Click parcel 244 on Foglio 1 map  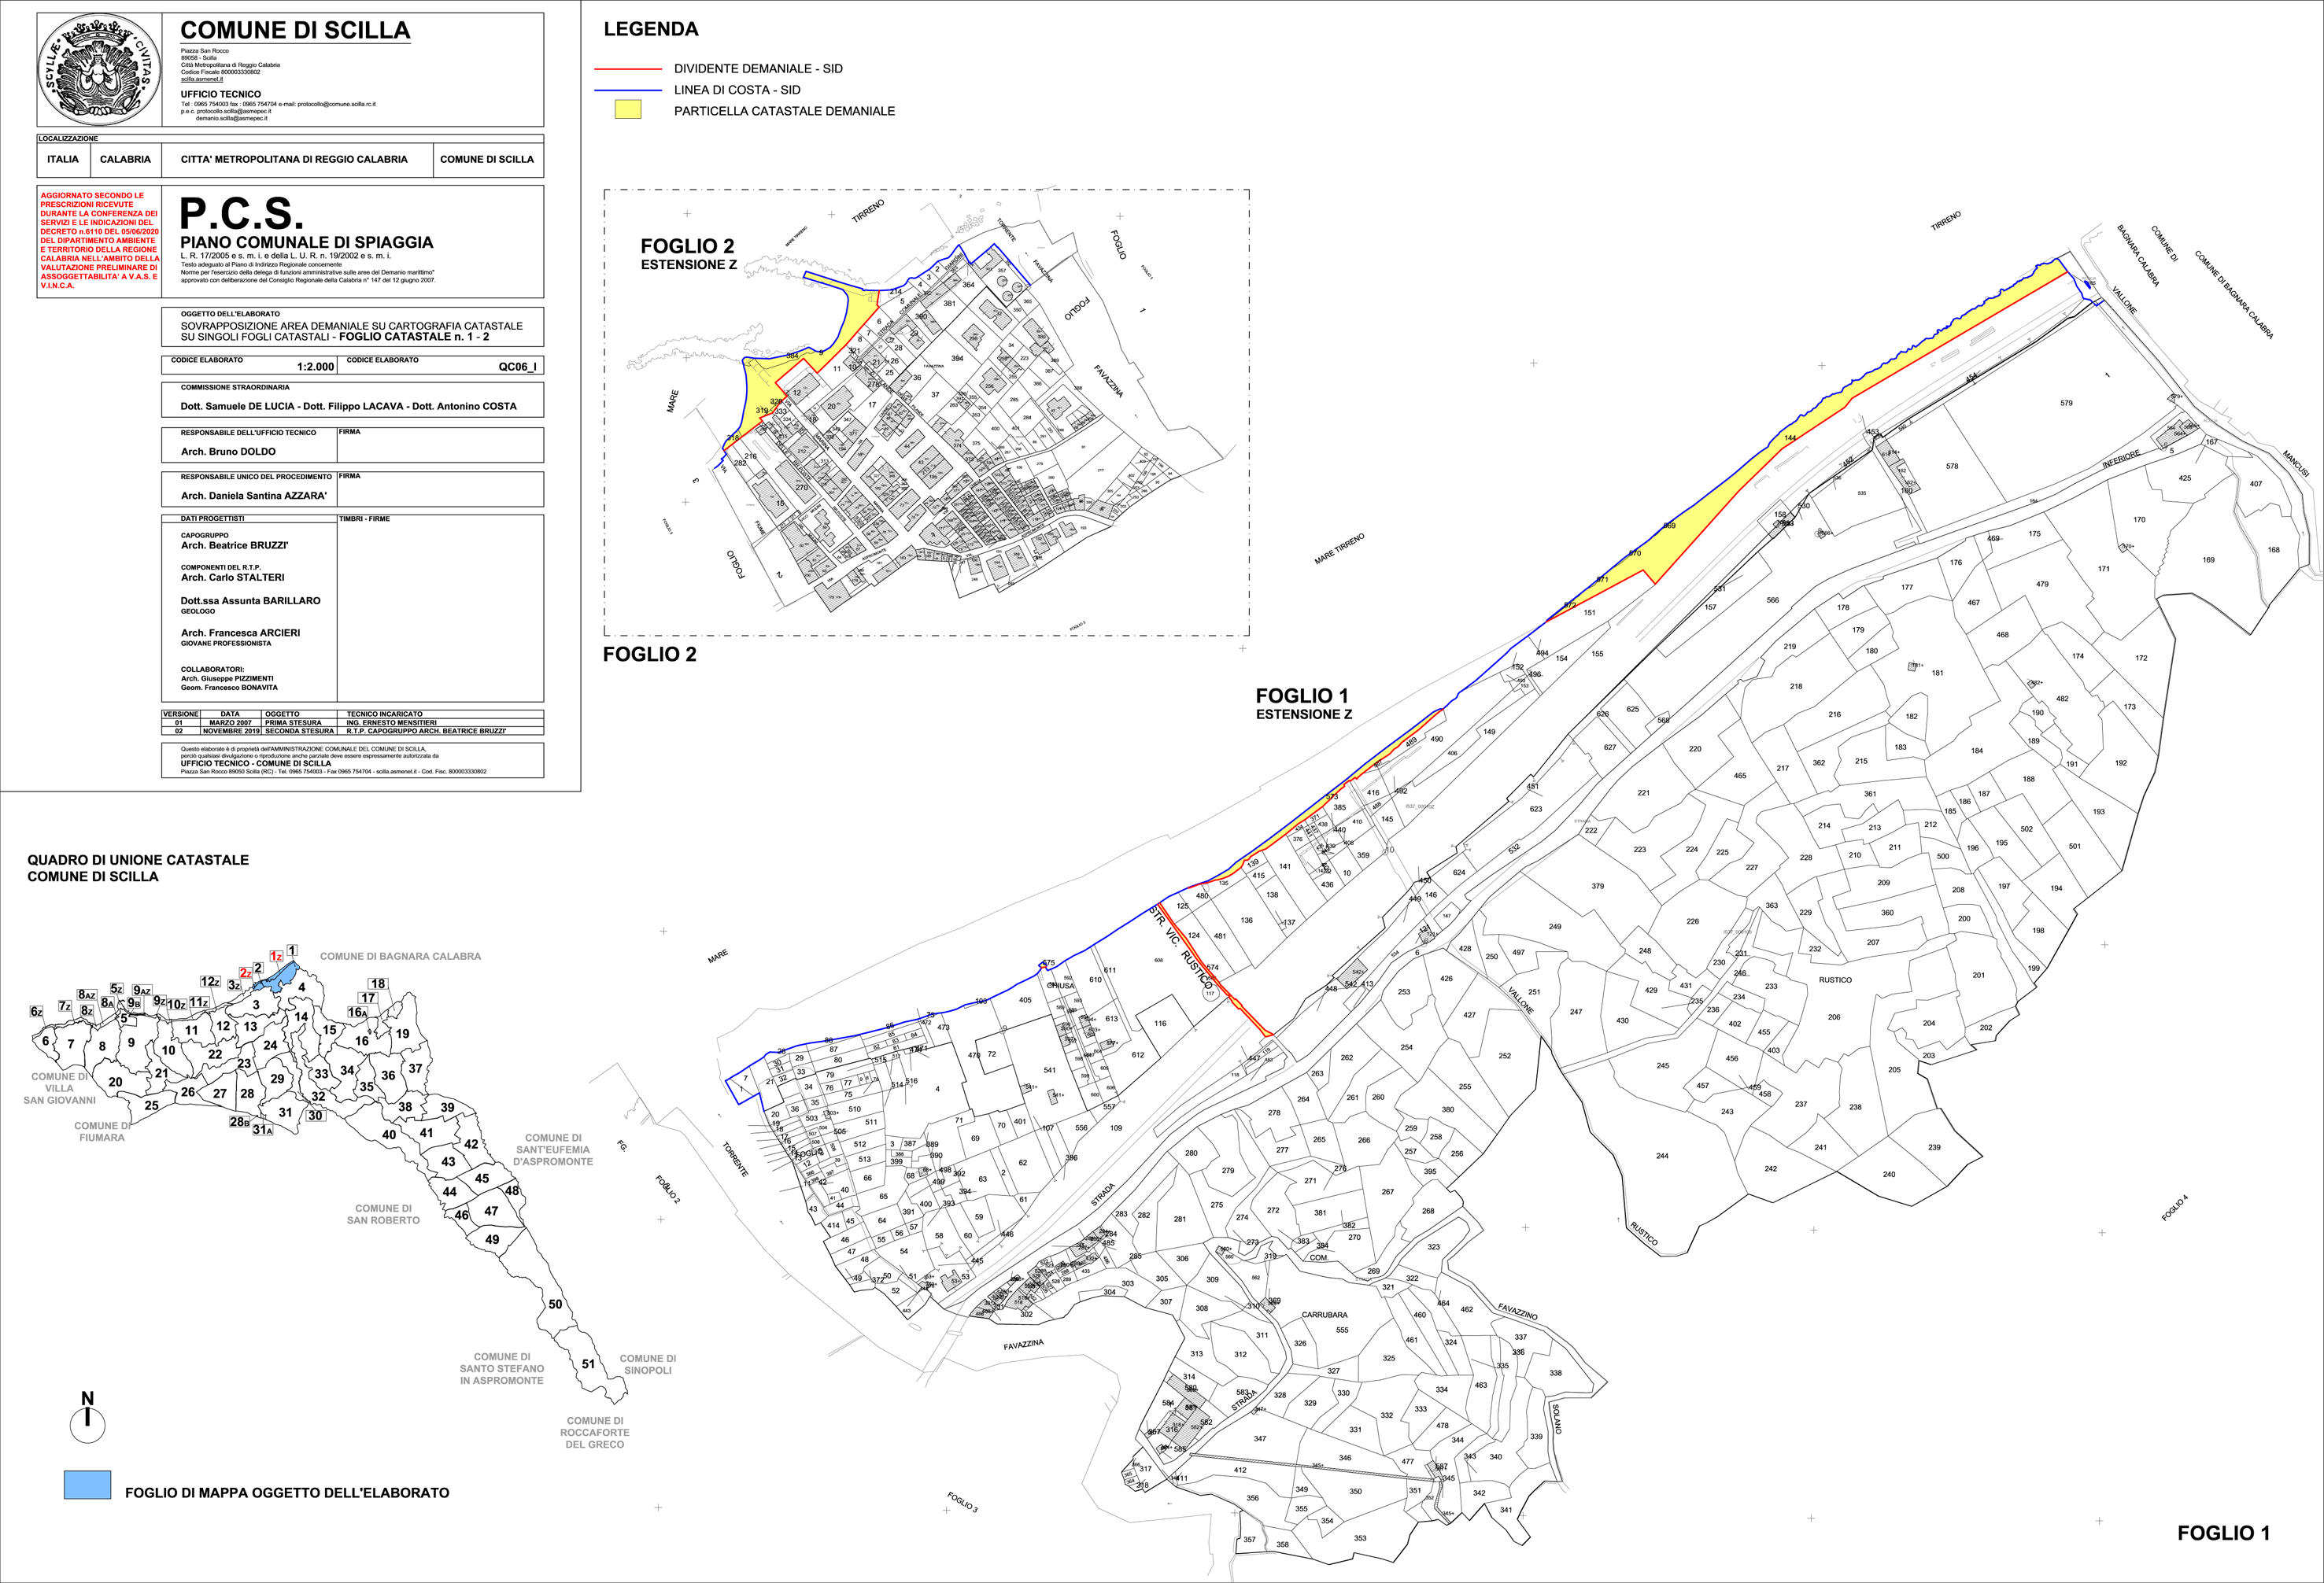coord(1662,1156)
